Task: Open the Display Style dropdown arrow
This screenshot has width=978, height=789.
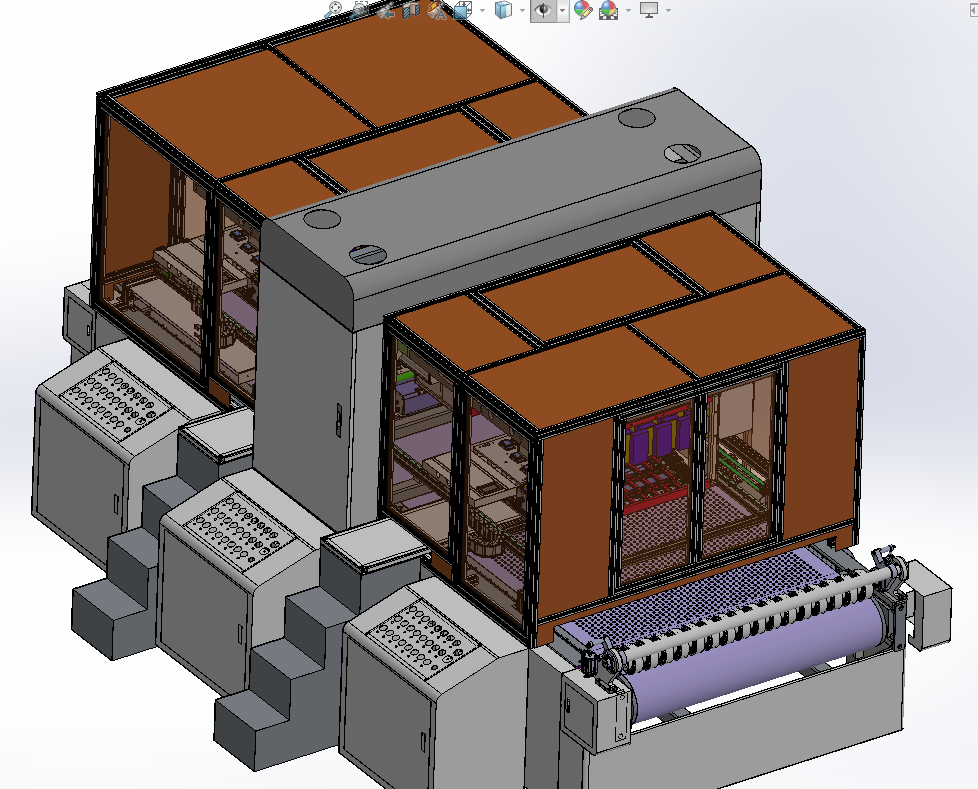Action: point(523,10)
